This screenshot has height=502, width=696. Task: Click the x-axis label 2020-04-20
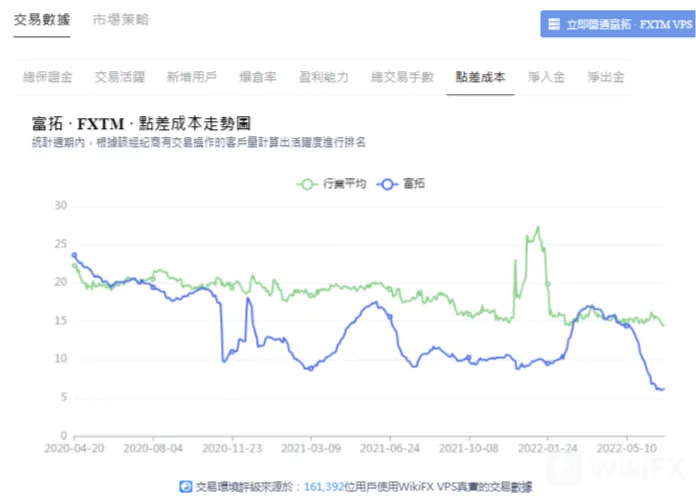pos(74,448)
